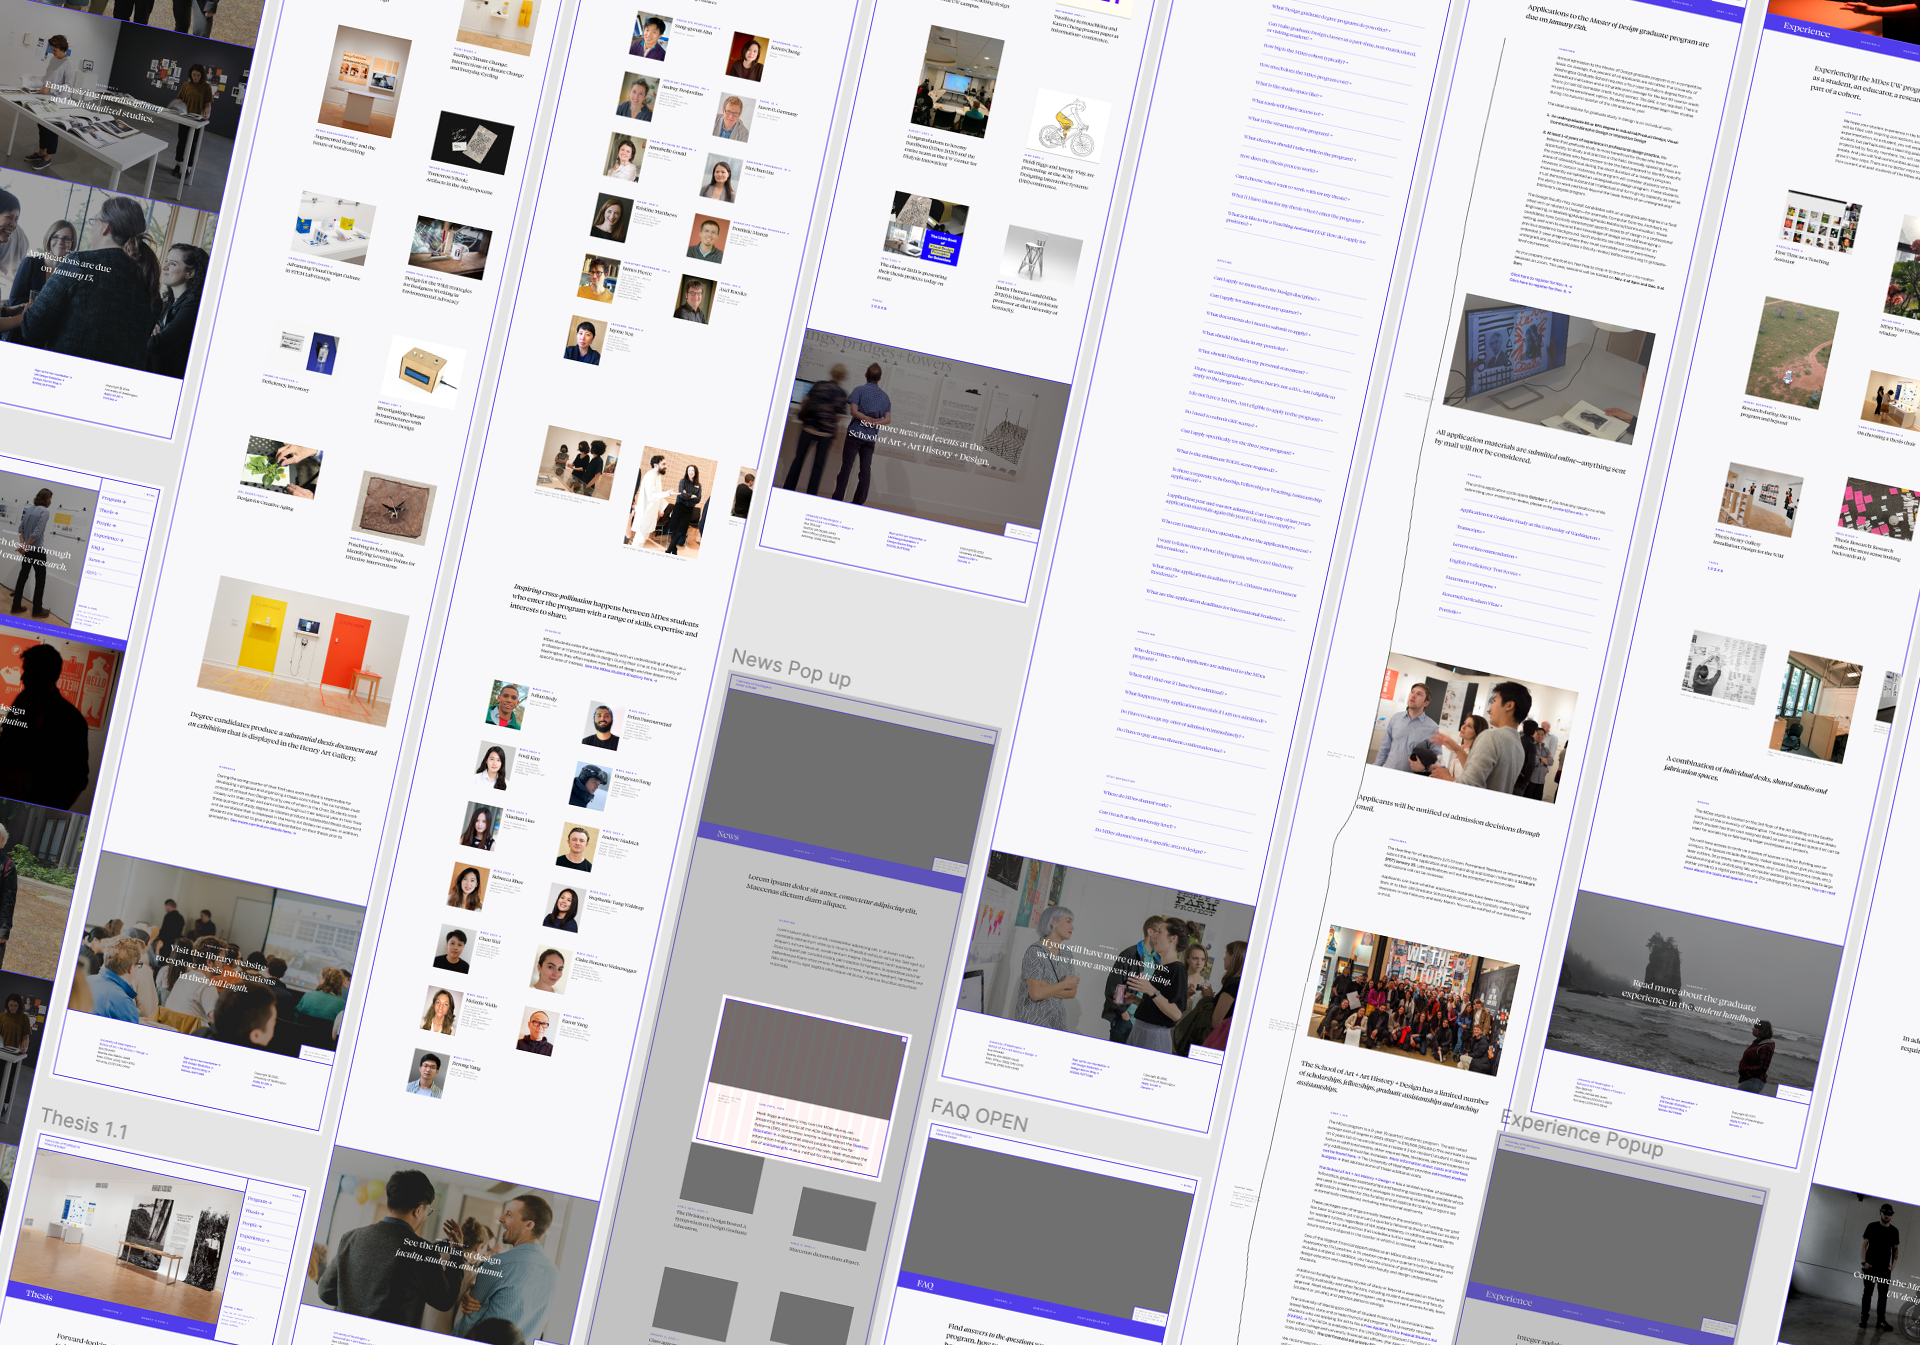Select 'All application materials are submitted online' heading

click(1530, 453)
